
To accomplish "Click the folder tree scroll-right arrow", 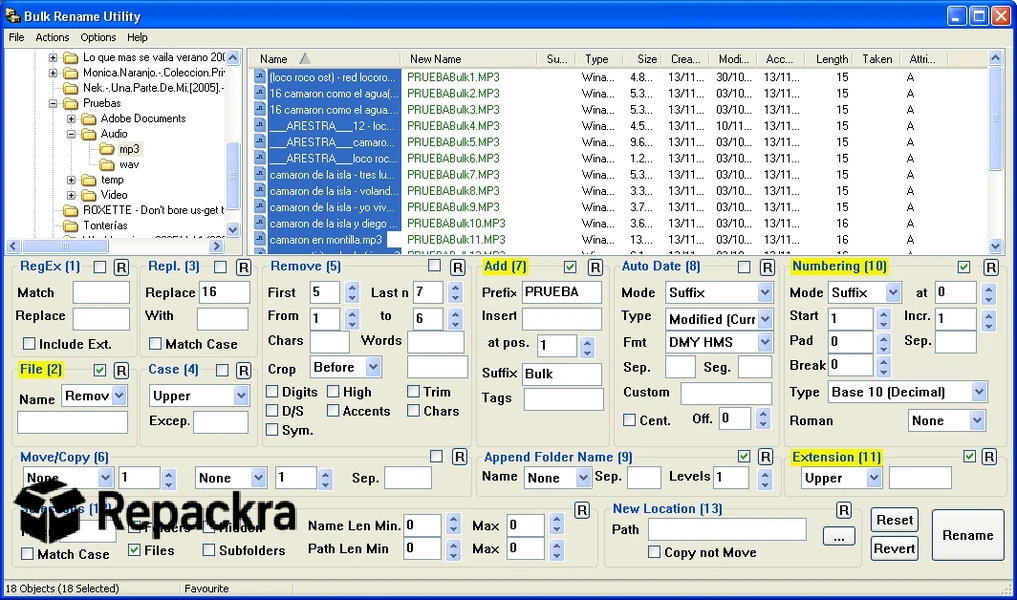I will click(217, 246).
